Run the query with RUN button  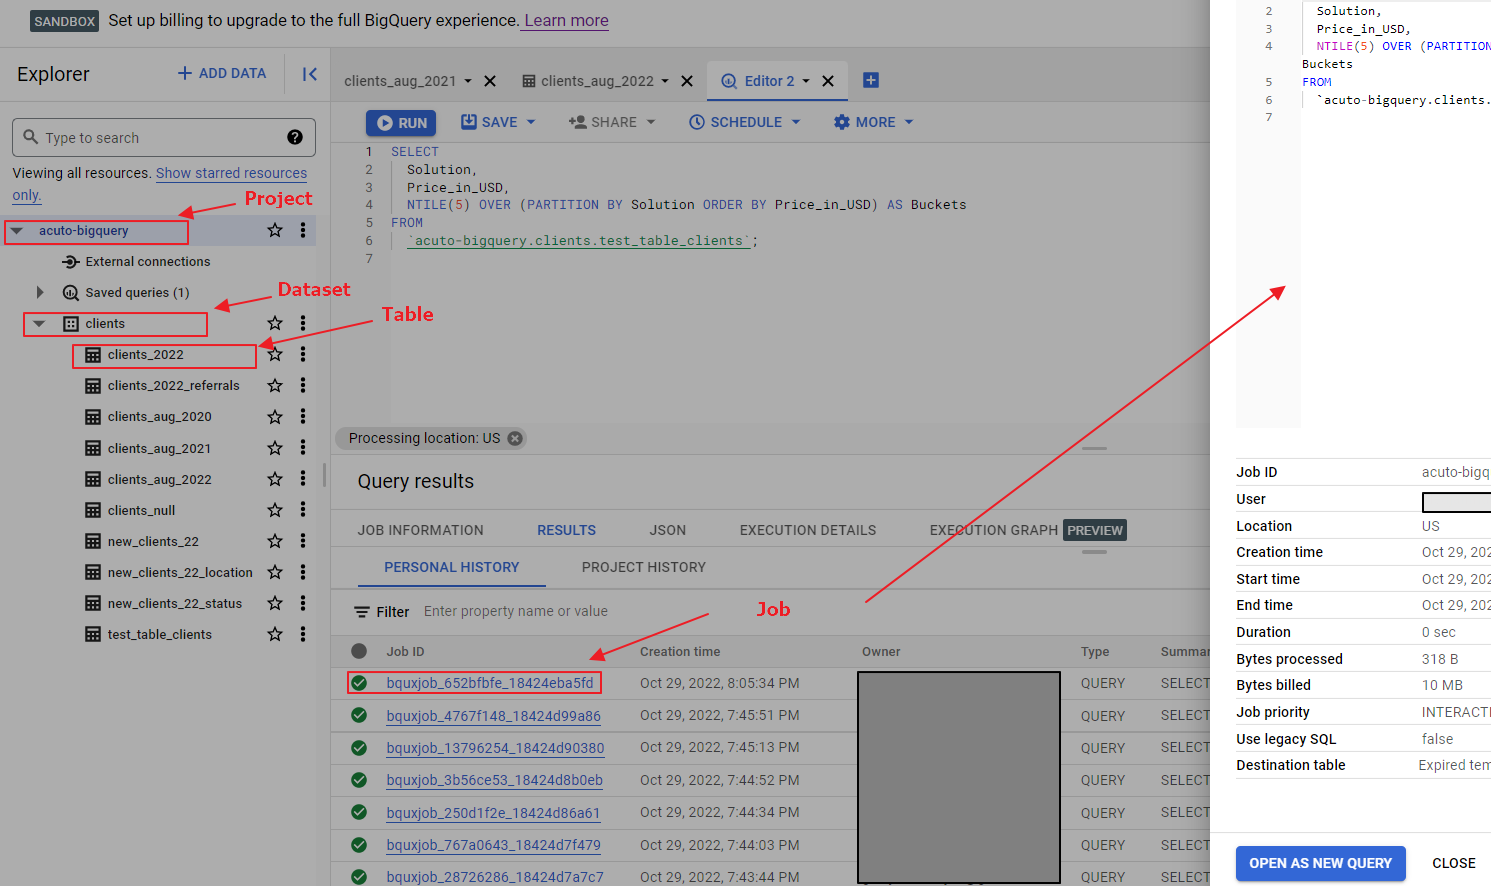(401, 123)
